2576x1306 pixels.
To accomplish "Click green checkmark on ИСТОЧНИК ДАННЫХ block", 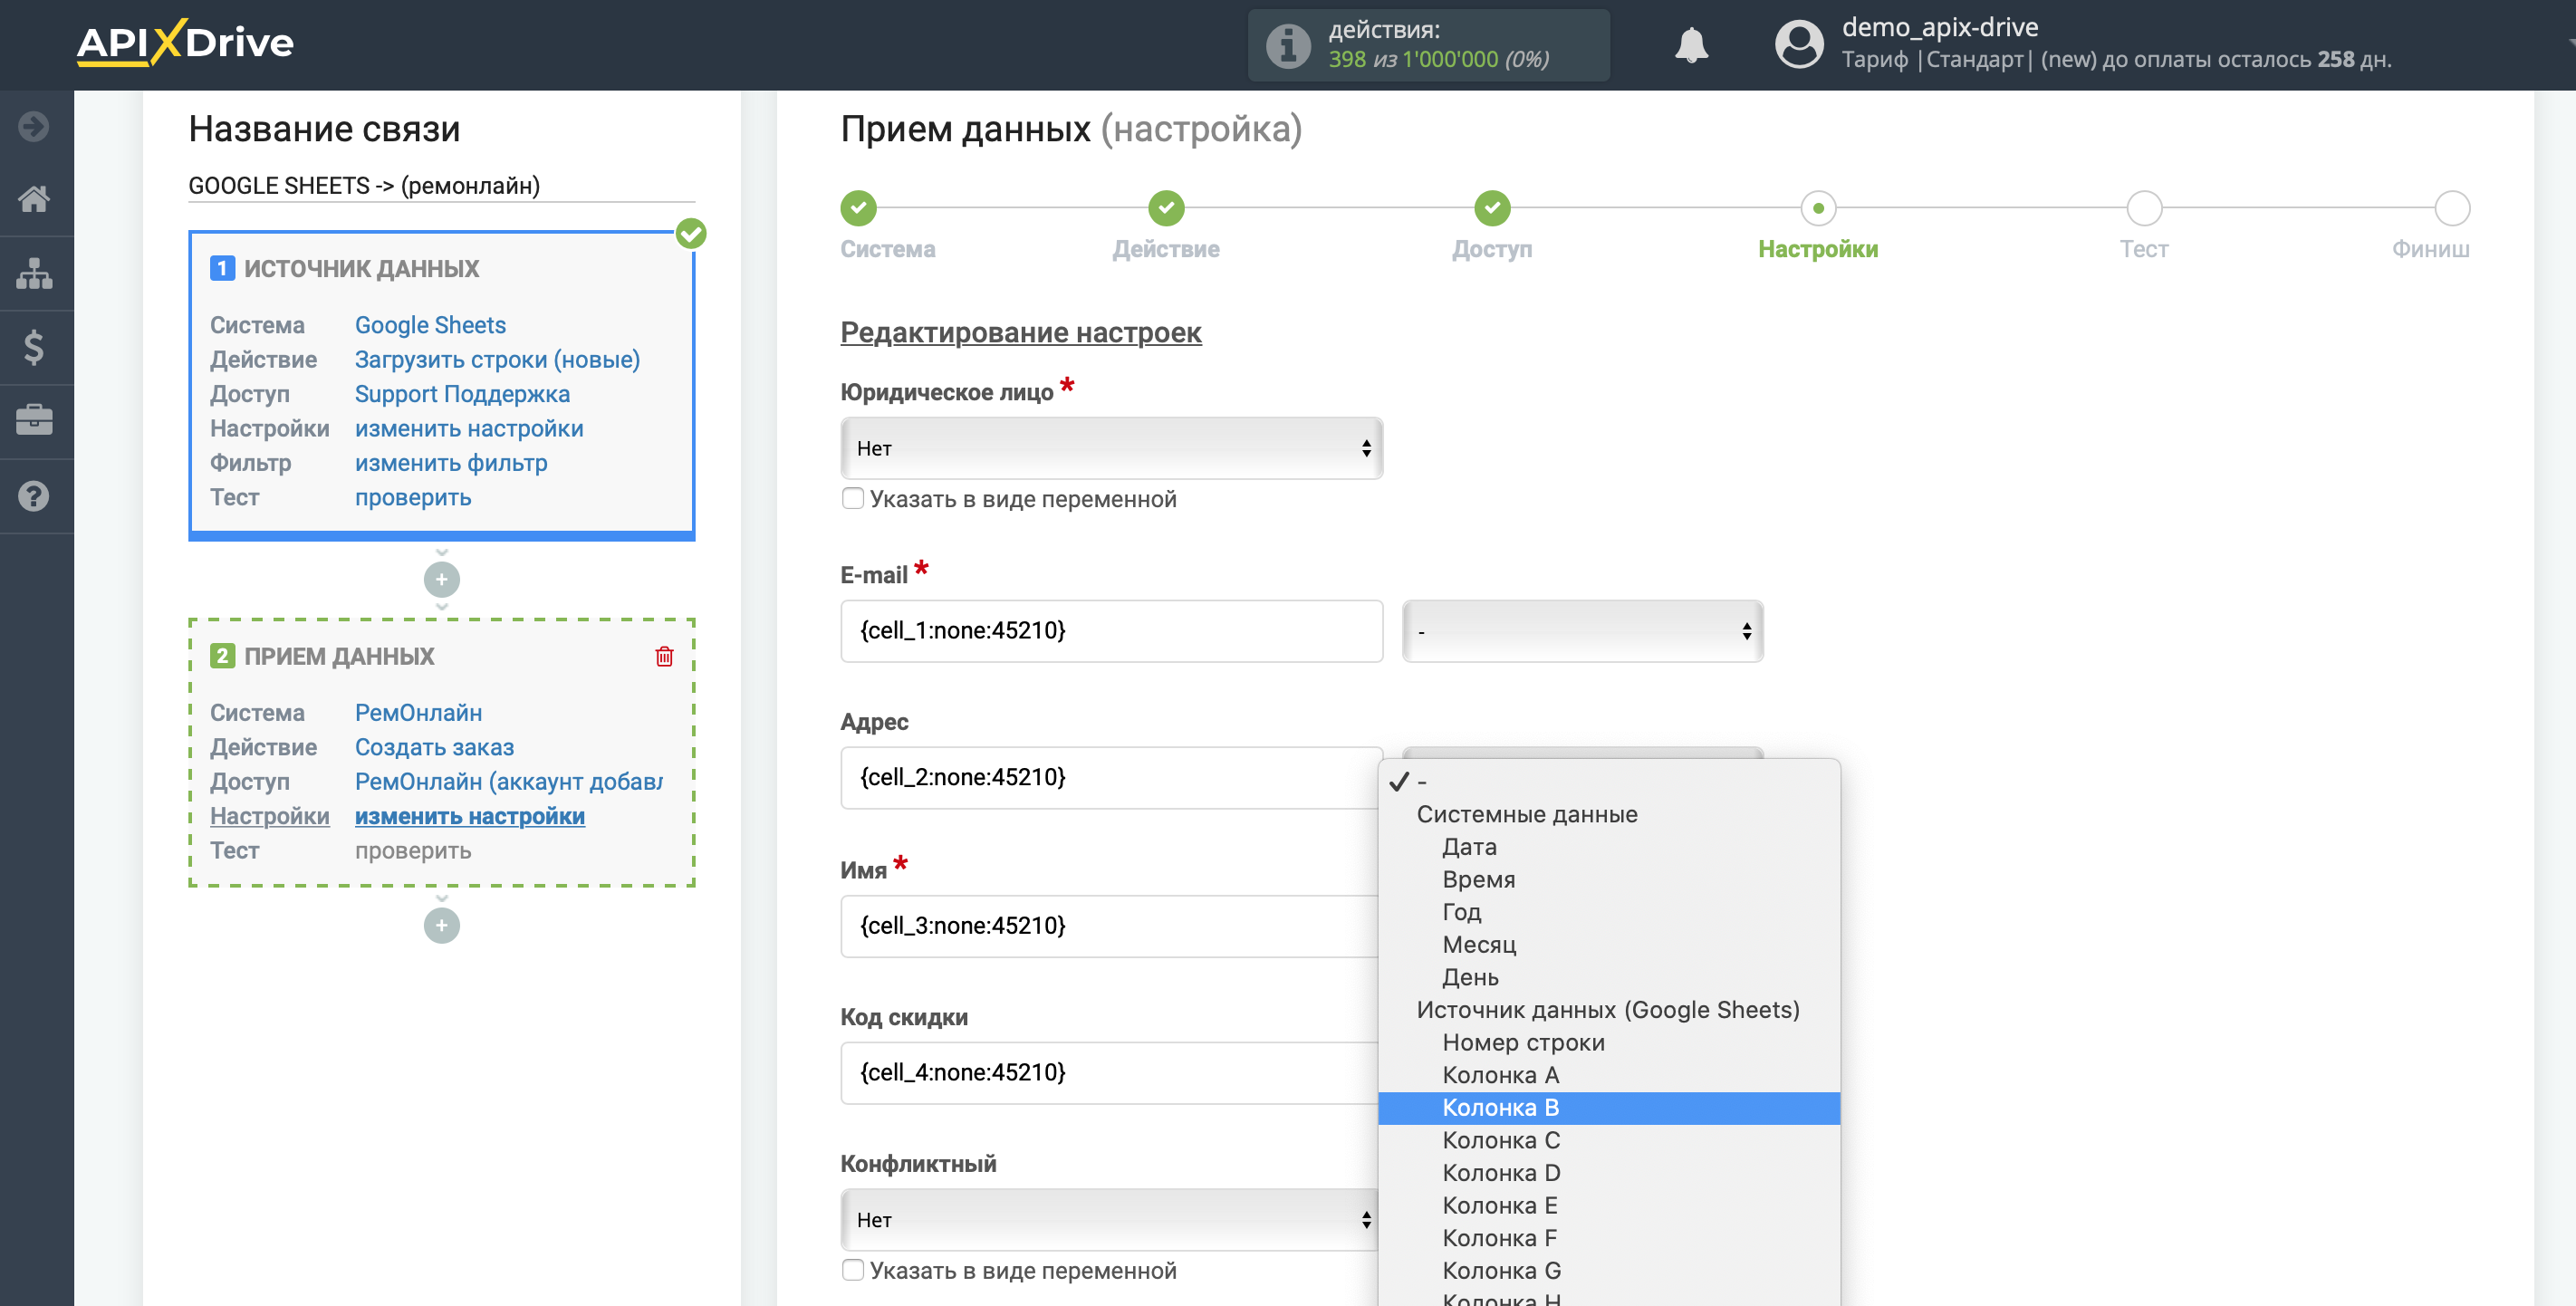I will point(691,233).
